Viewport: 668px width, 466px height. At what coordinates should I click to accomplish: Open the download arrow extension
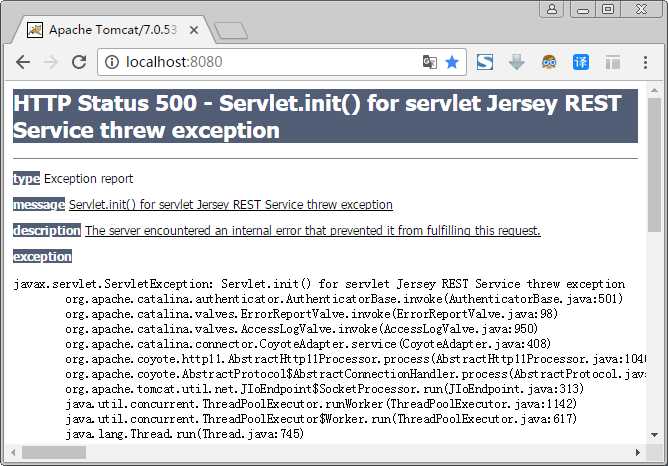click(516, 62)
